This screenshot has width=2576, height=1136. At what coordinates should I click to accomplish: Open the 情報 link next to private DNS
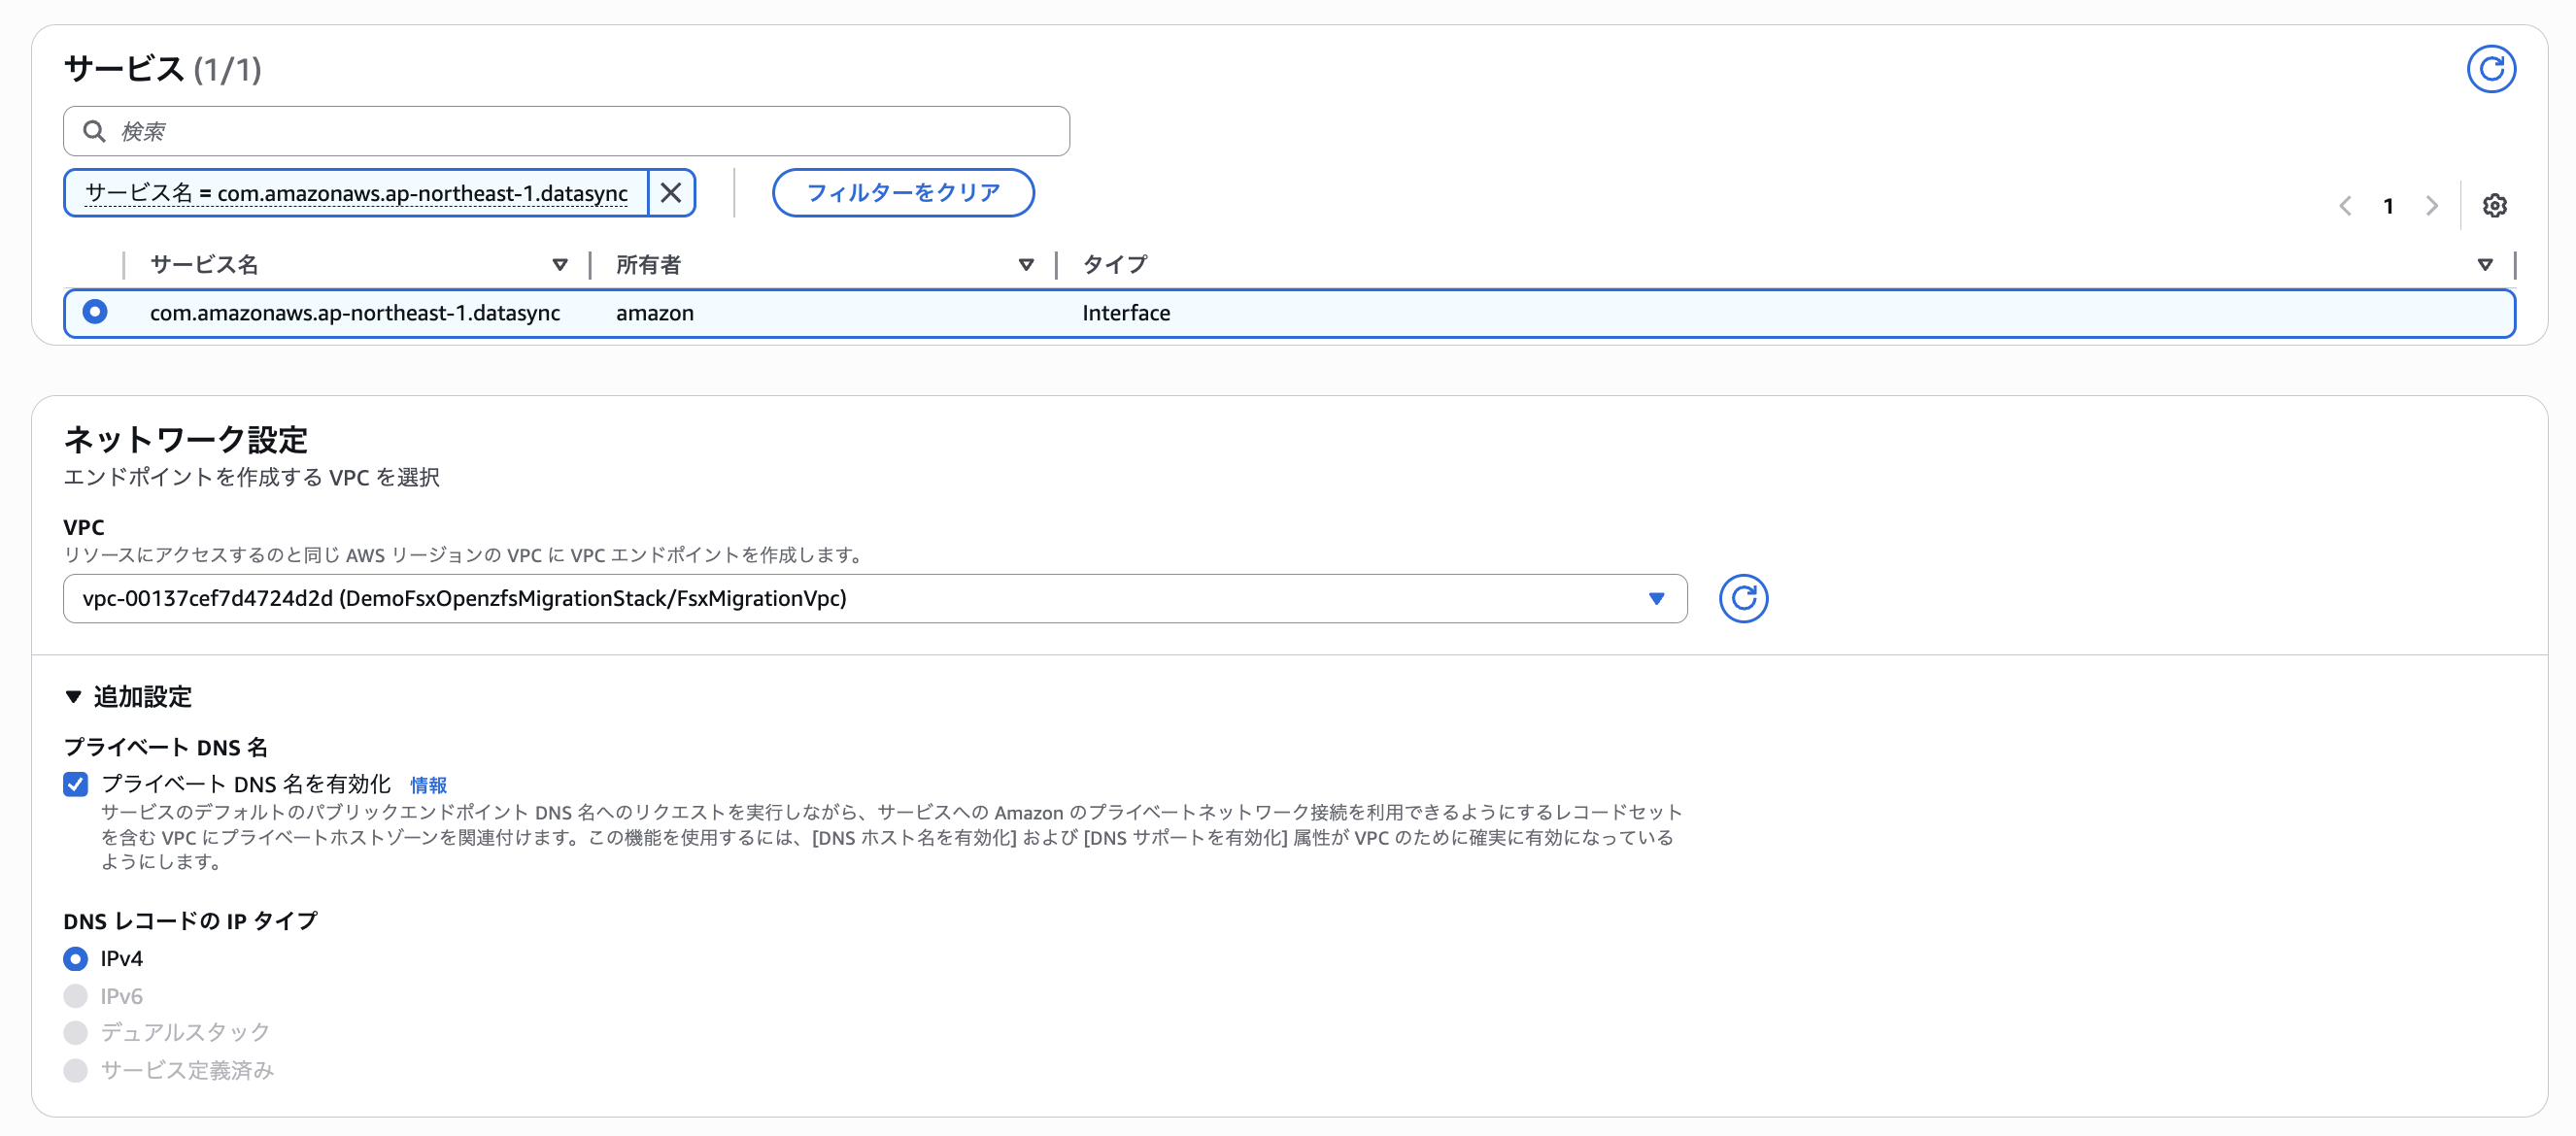(429, 785)
